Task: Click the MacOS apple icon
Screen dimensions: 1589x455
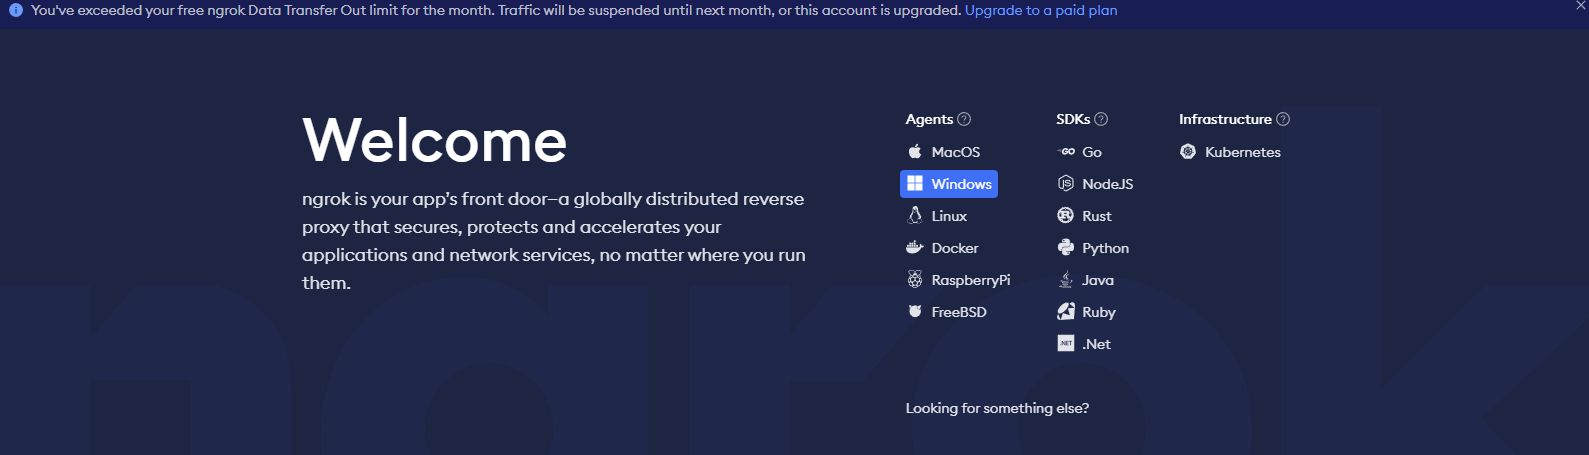Action: click(914, 152)
